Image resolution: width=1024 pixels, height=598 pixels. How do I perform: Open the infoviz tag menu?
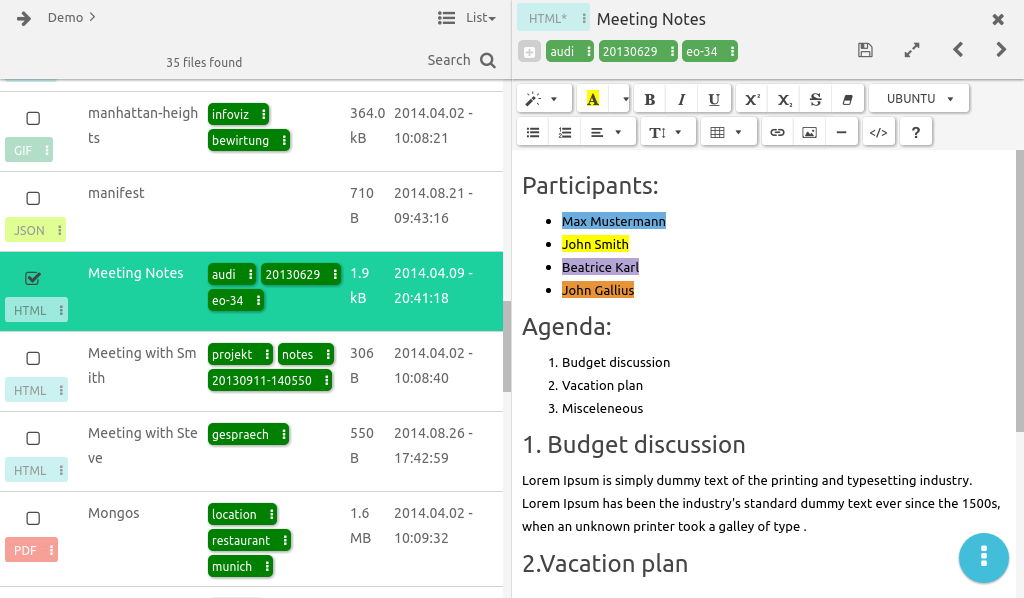[x=263, y=114]
